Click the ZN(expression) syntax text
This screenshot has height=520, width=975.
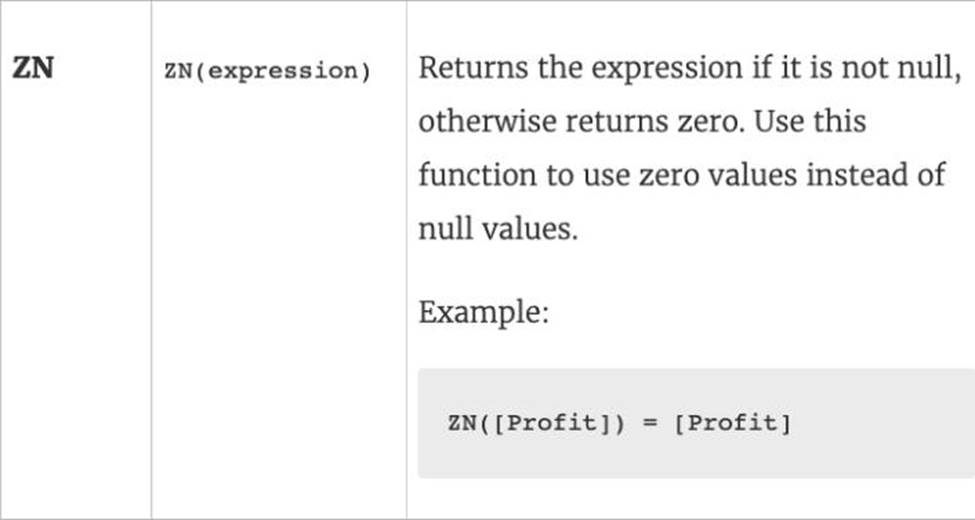click(x=266, y=72)
